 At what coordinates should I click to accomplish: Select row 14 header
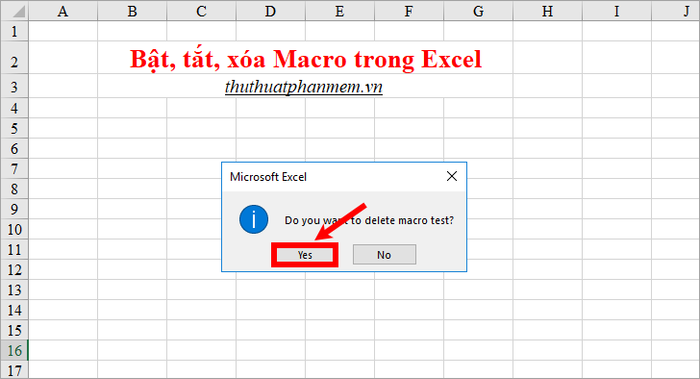[x=14, y=310]
